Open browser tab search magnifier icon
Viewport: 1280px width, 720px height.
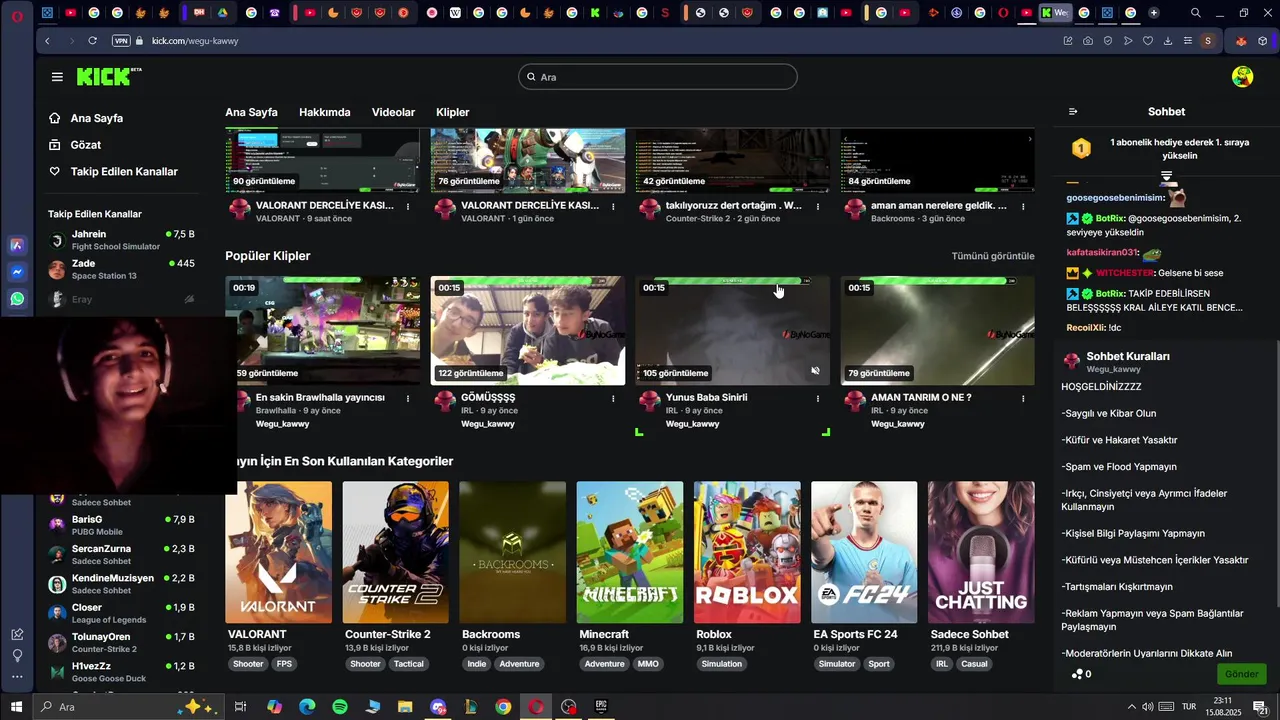(1196, 13)
